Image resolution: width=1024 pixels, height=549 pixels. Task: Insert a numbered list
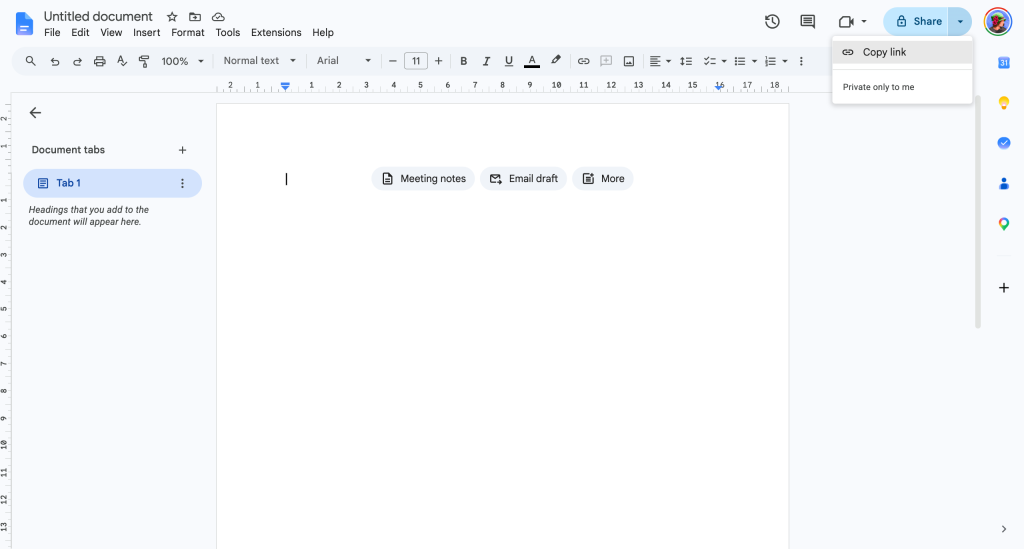771,61
